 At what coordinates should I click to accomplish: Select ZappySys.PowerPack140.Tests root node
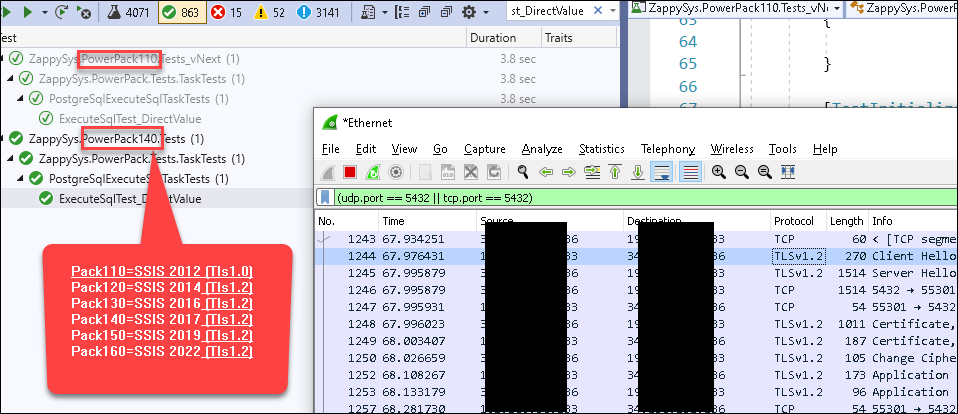point(116,139)
